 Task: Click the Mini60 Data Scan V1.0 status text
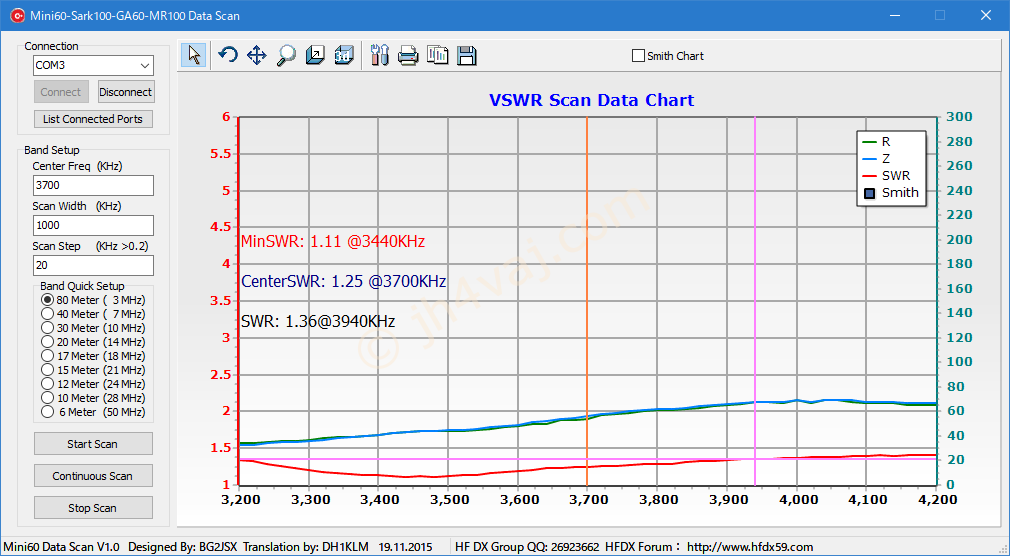point(61,547)
